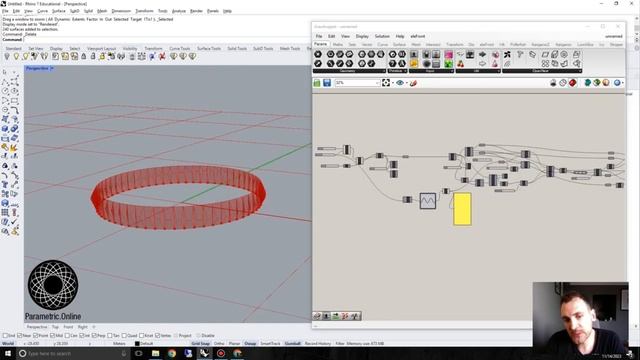Screen dimensions: 640x360
Task: Toggle SmartTrack in the Rhino status bar
Action: pyautogui.click(x=270, y=344)
